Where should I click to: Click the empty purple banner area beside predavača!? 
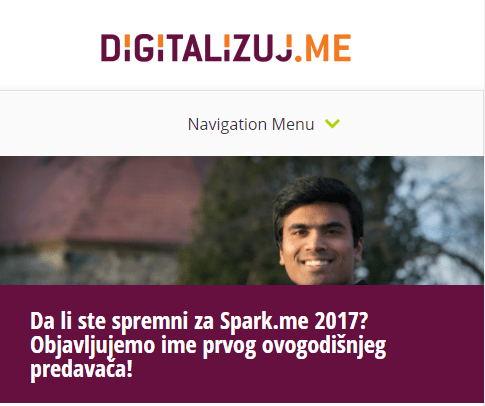[x=300, y=373]
